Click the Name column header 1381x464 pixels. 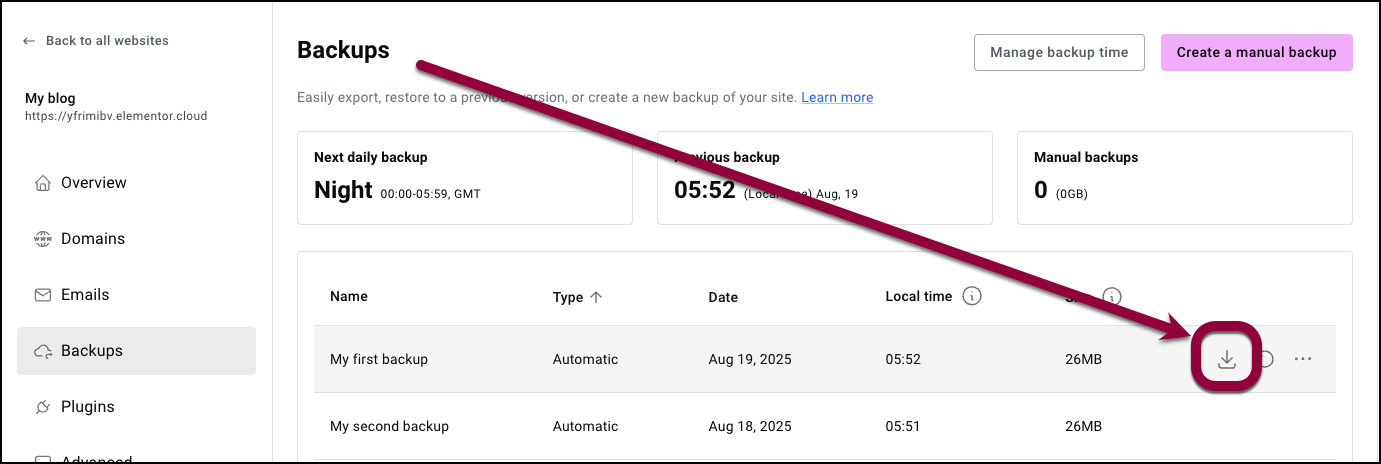[x=349, y=297]
